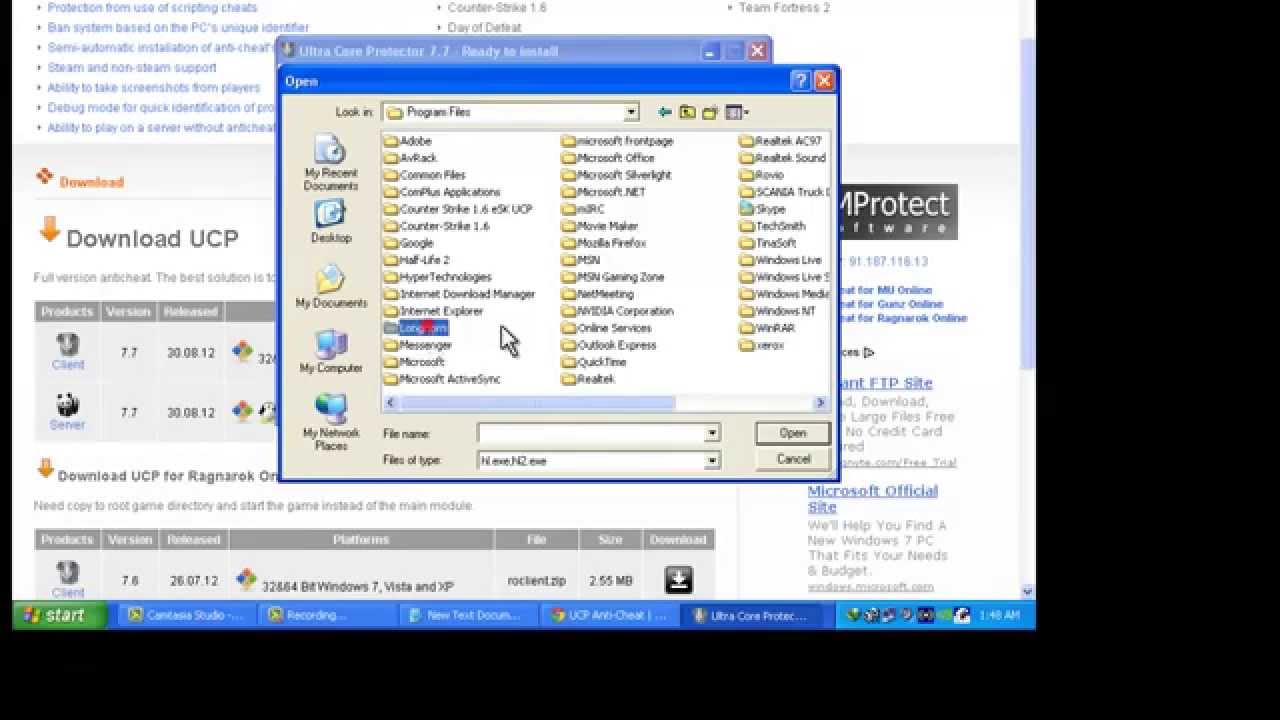Select the Microsoft.NET folder
The width and height of the screenshot is (1280, 720).
click(604, 192)
